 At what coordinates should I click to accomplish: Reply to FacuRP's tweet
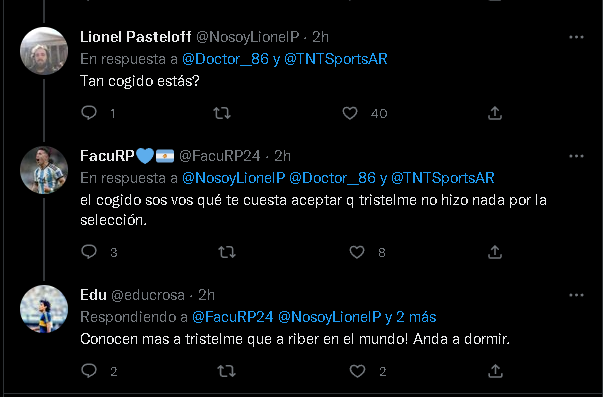coord(89,252)
